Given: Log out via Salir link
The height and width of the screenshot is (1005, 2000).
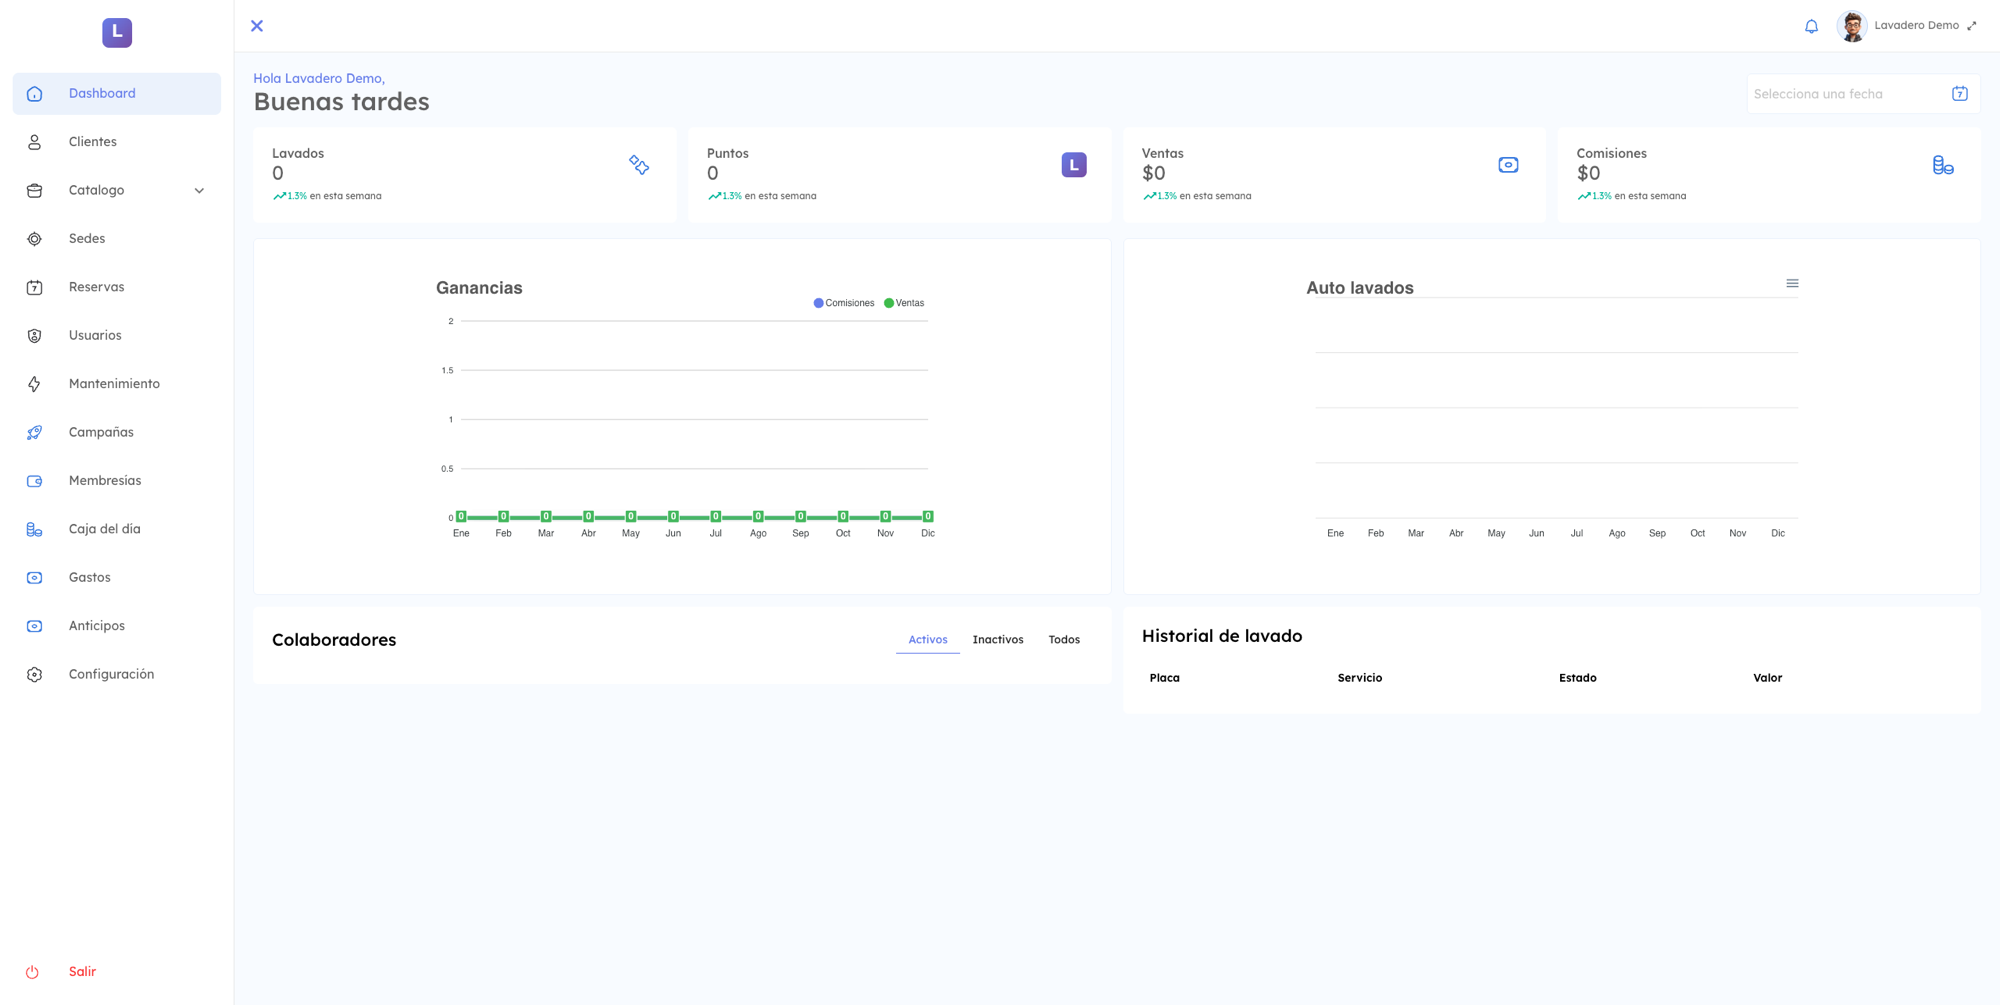Looking at the screenshot, I should pos(82,972).
